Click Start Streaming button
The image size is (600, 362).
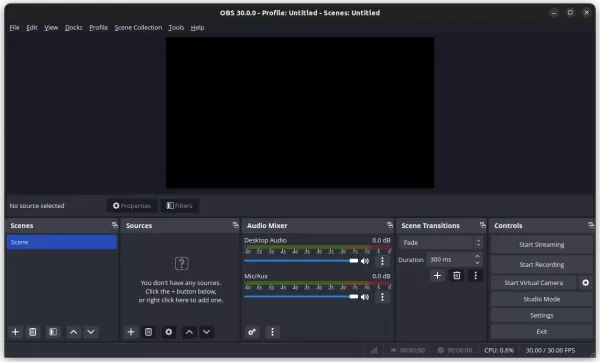pos(541,245)
